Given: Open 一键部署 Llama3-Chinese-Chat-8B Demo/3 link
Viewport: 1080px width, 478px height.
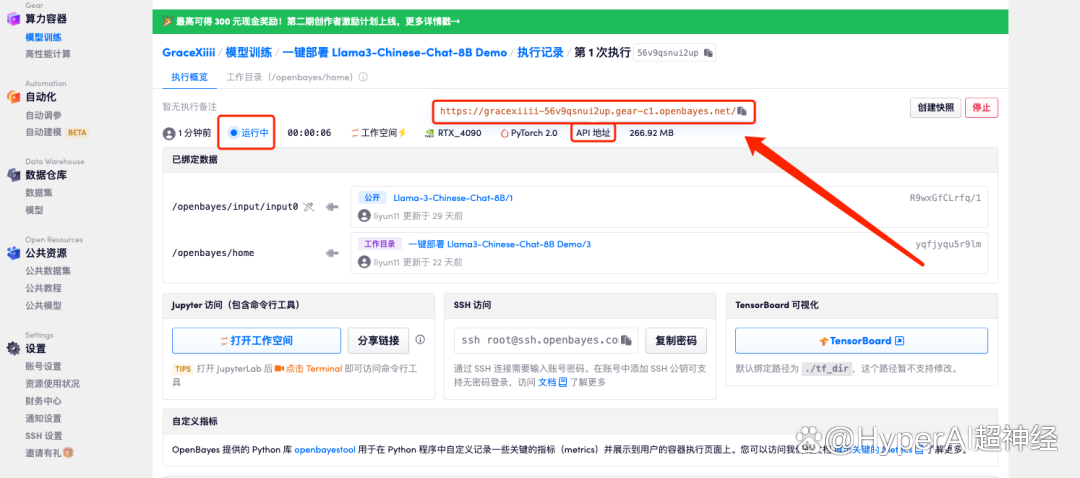Looking at the screenshot, I should pyautogui.click(x=499, y=244).
